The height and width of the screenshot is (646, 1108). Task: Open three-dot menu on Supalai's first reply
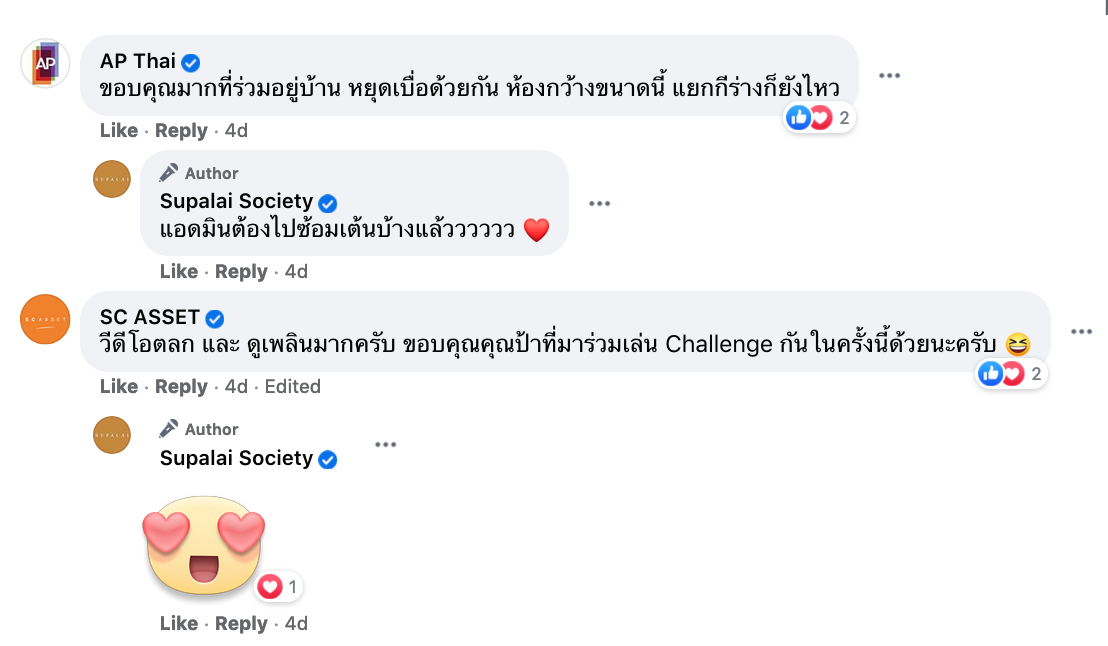click(x=599, y=203)
